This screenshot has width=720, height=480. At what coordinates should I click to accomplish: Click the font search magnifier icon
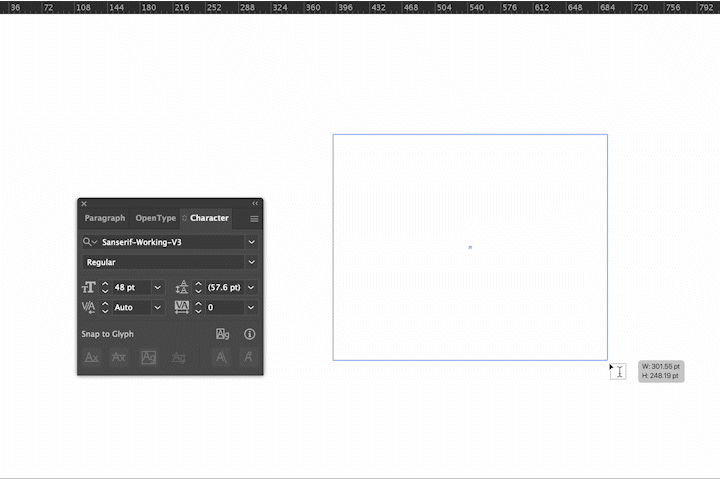[x=89, y=242]
